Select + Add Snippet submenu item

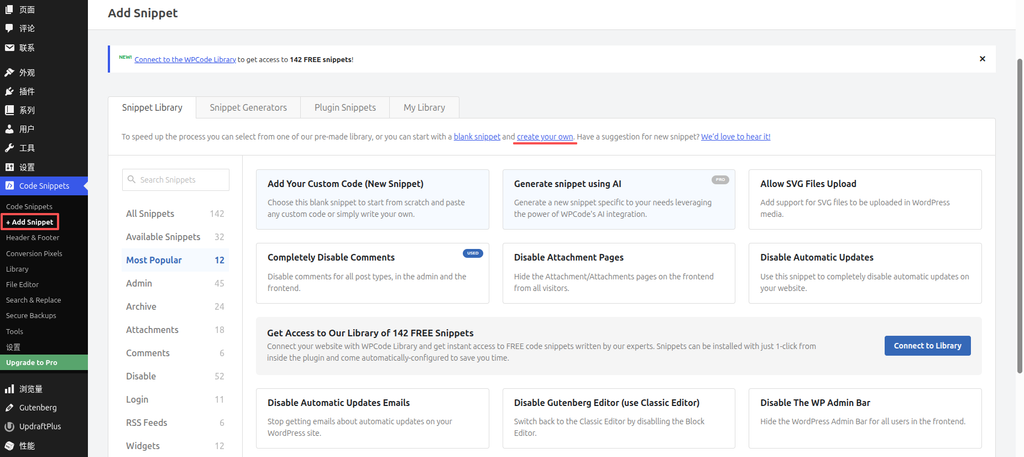[29, 222]
